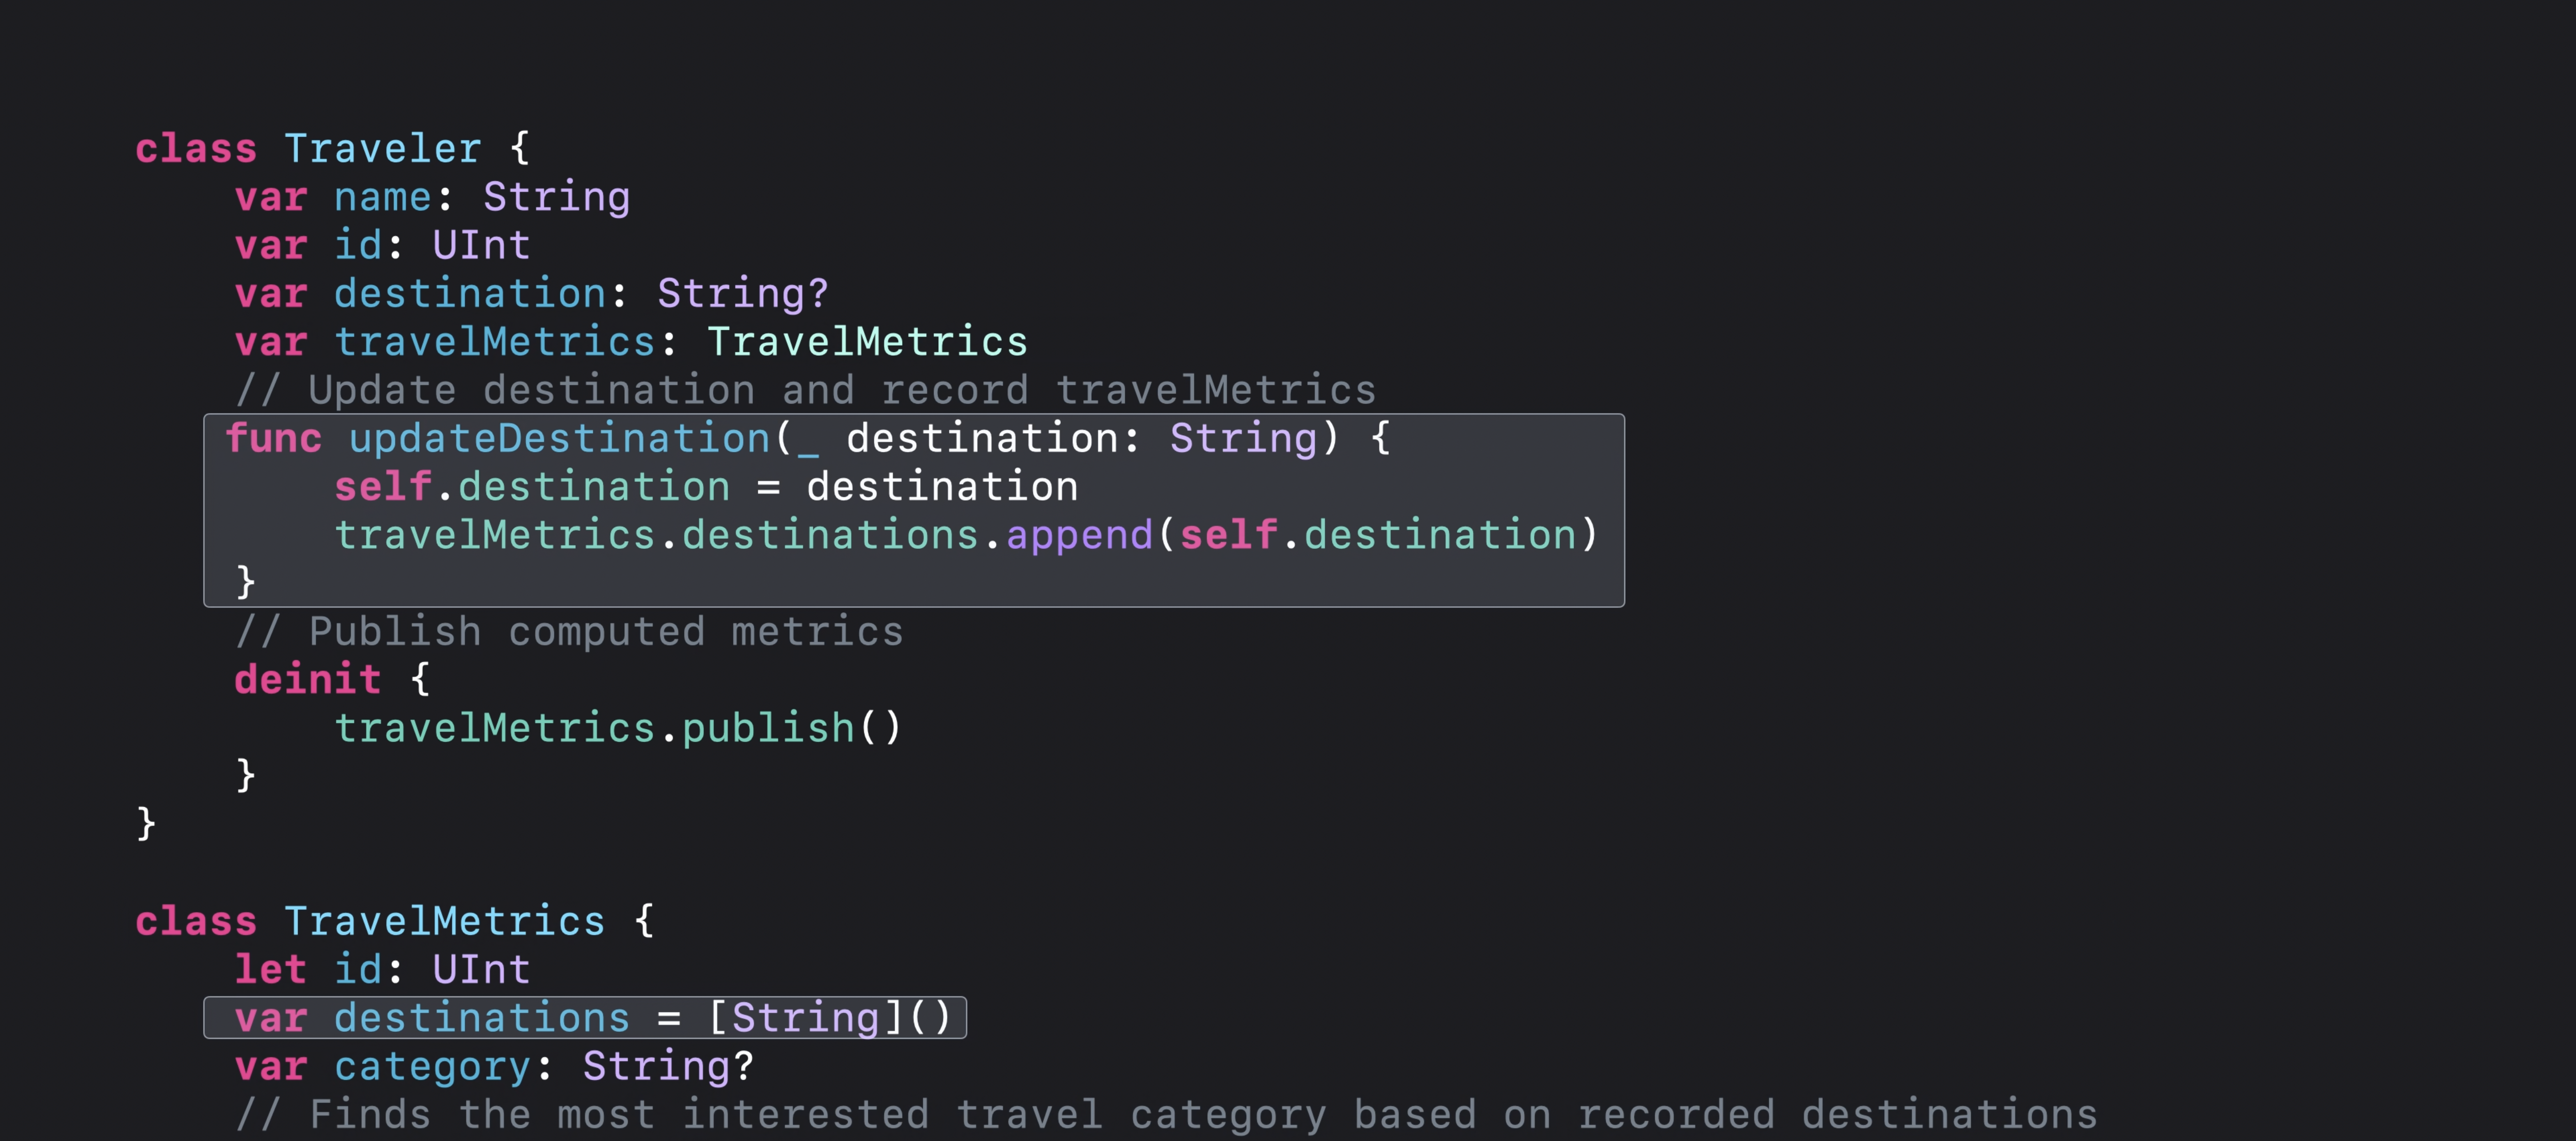
Task: Click self keyword in the assignment line
Action: coord(382,487)
